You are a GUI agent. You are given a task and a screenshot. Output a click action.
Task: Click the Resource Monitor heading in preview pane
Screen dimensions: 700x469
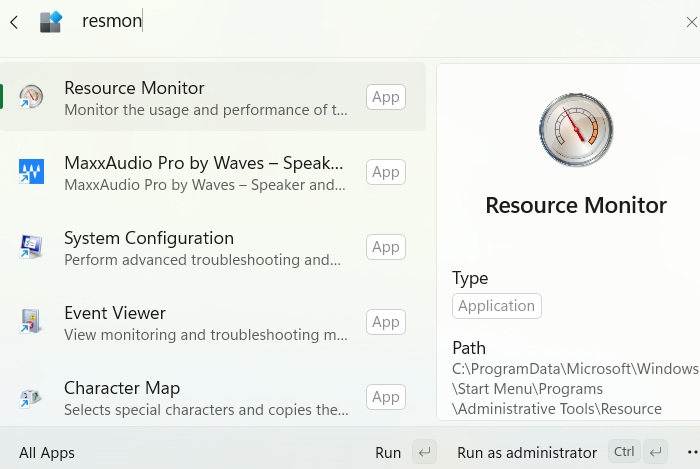pyautogui.click(x=576, y=206)
